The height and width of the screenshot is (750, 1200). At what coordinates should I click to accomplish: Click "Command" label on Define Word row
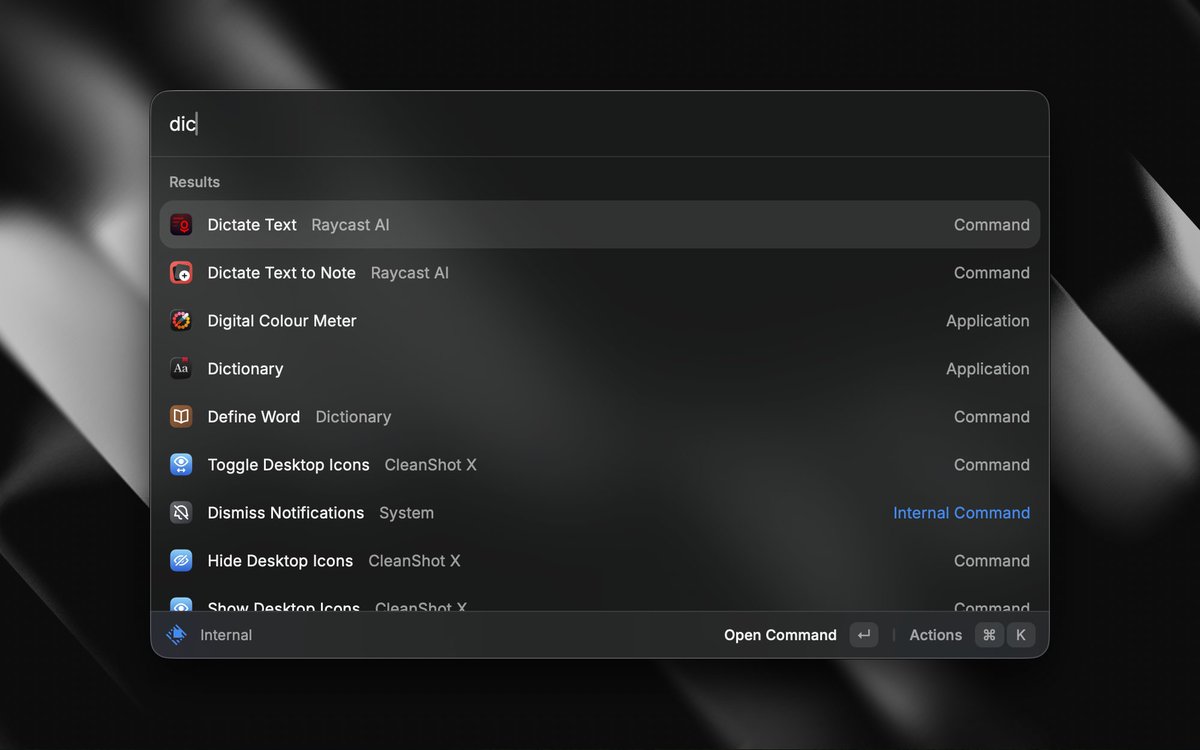tap(992, 417)
